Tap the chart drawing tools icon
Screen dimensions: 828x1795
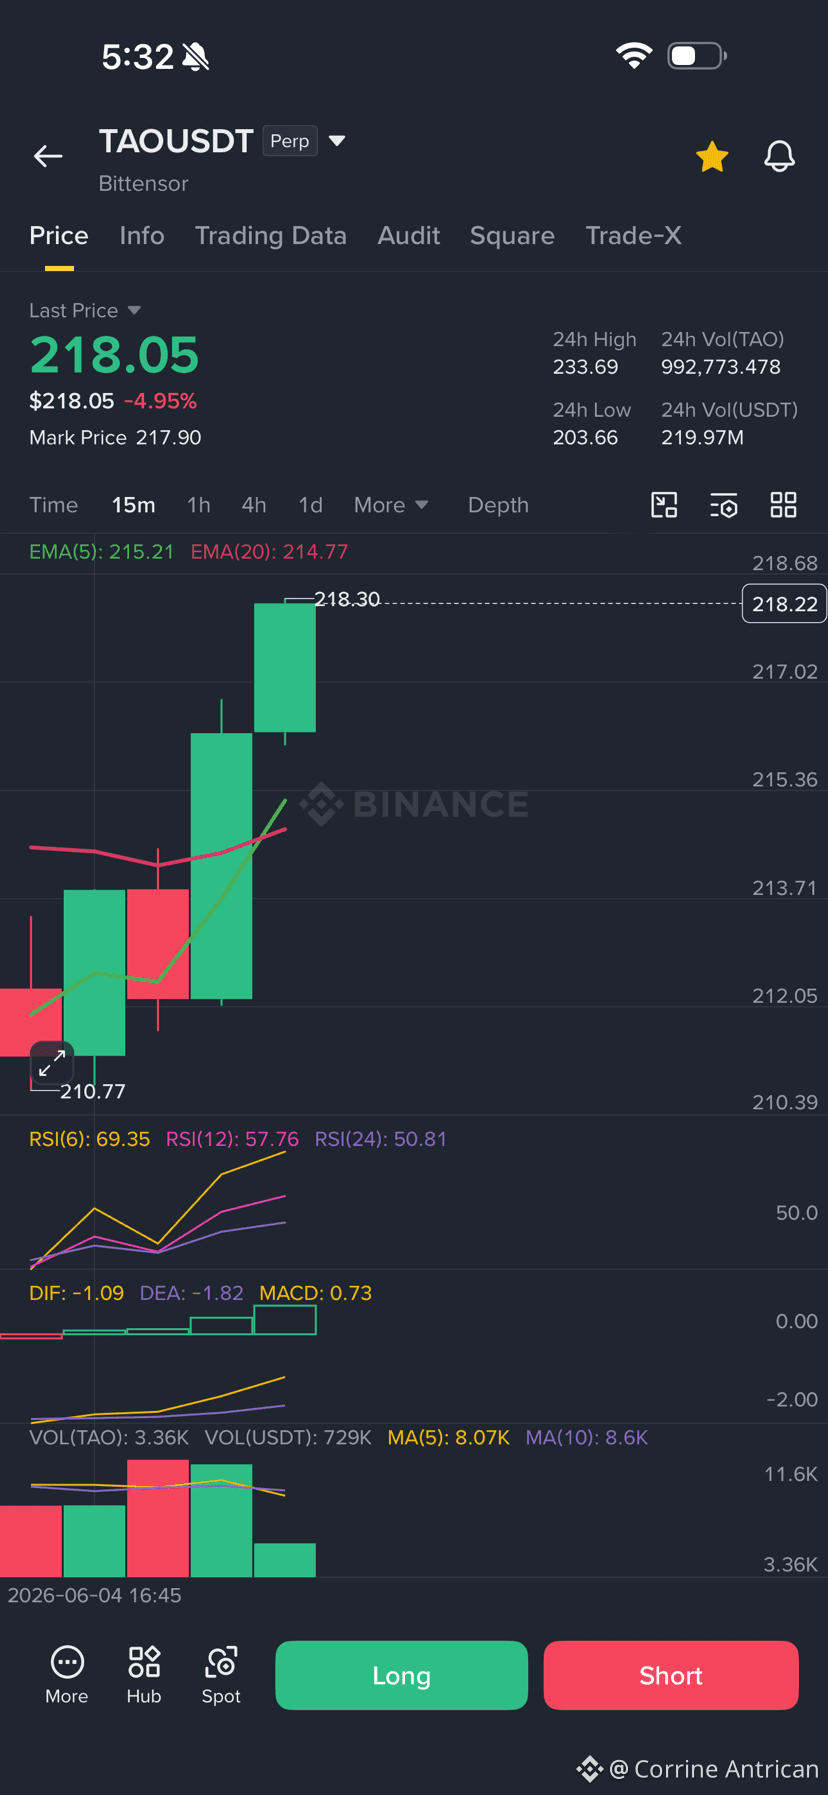[x=664, y=505]
